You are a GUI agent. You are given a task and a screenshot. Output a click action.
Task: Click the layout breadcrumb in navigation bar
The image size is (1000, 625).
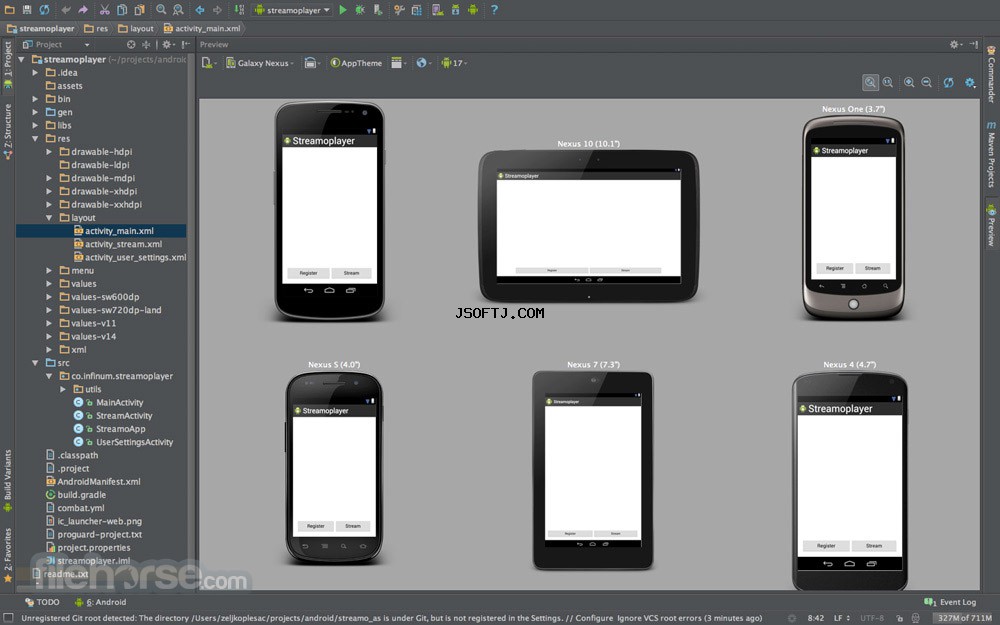[x=136, y=29]
